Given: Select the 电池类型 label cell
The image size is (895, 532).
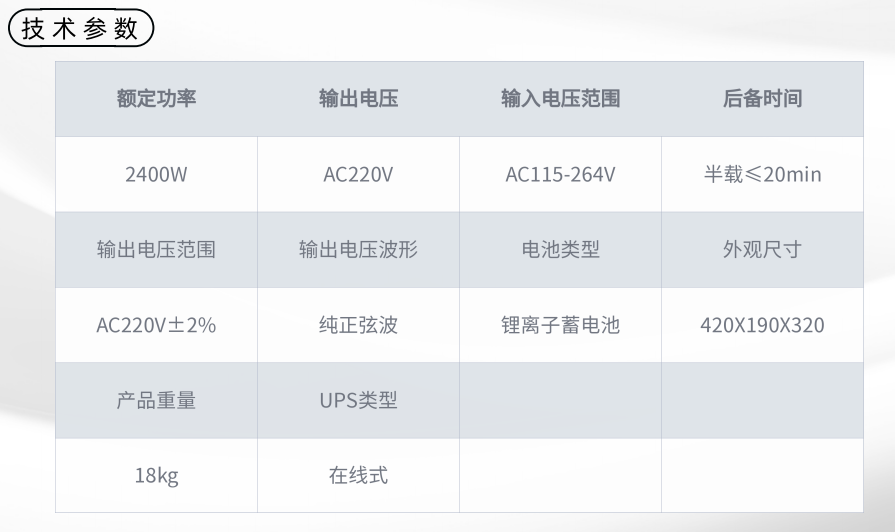Looking at the screenshot, I should (x=561, y=249).
